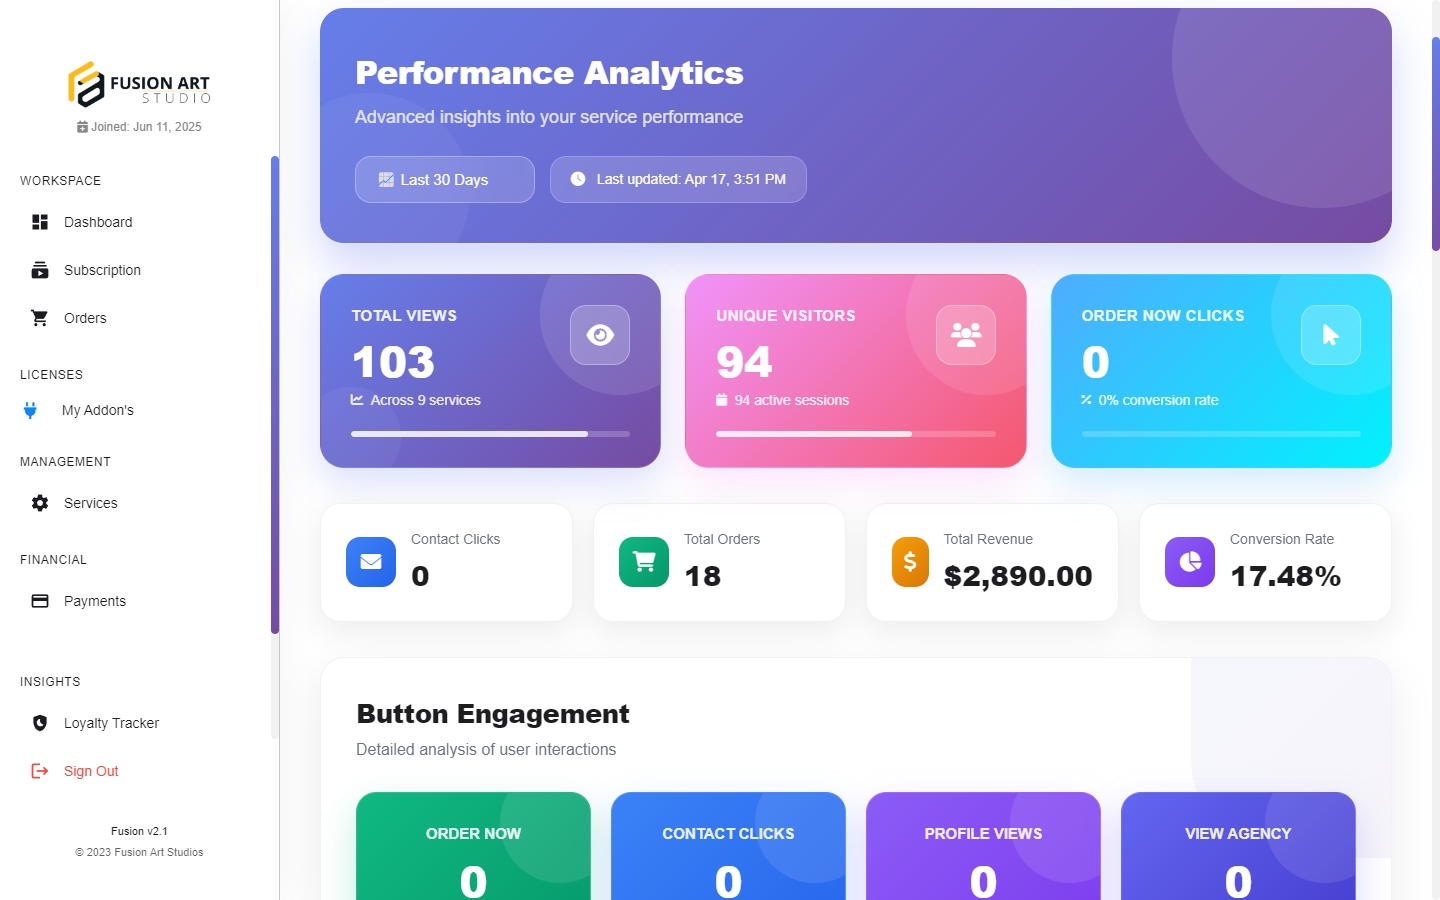Open Loyalty Tracker insights
Image resolution: width=1440 pixels, height=900 pixels.
tap(110, 723)
